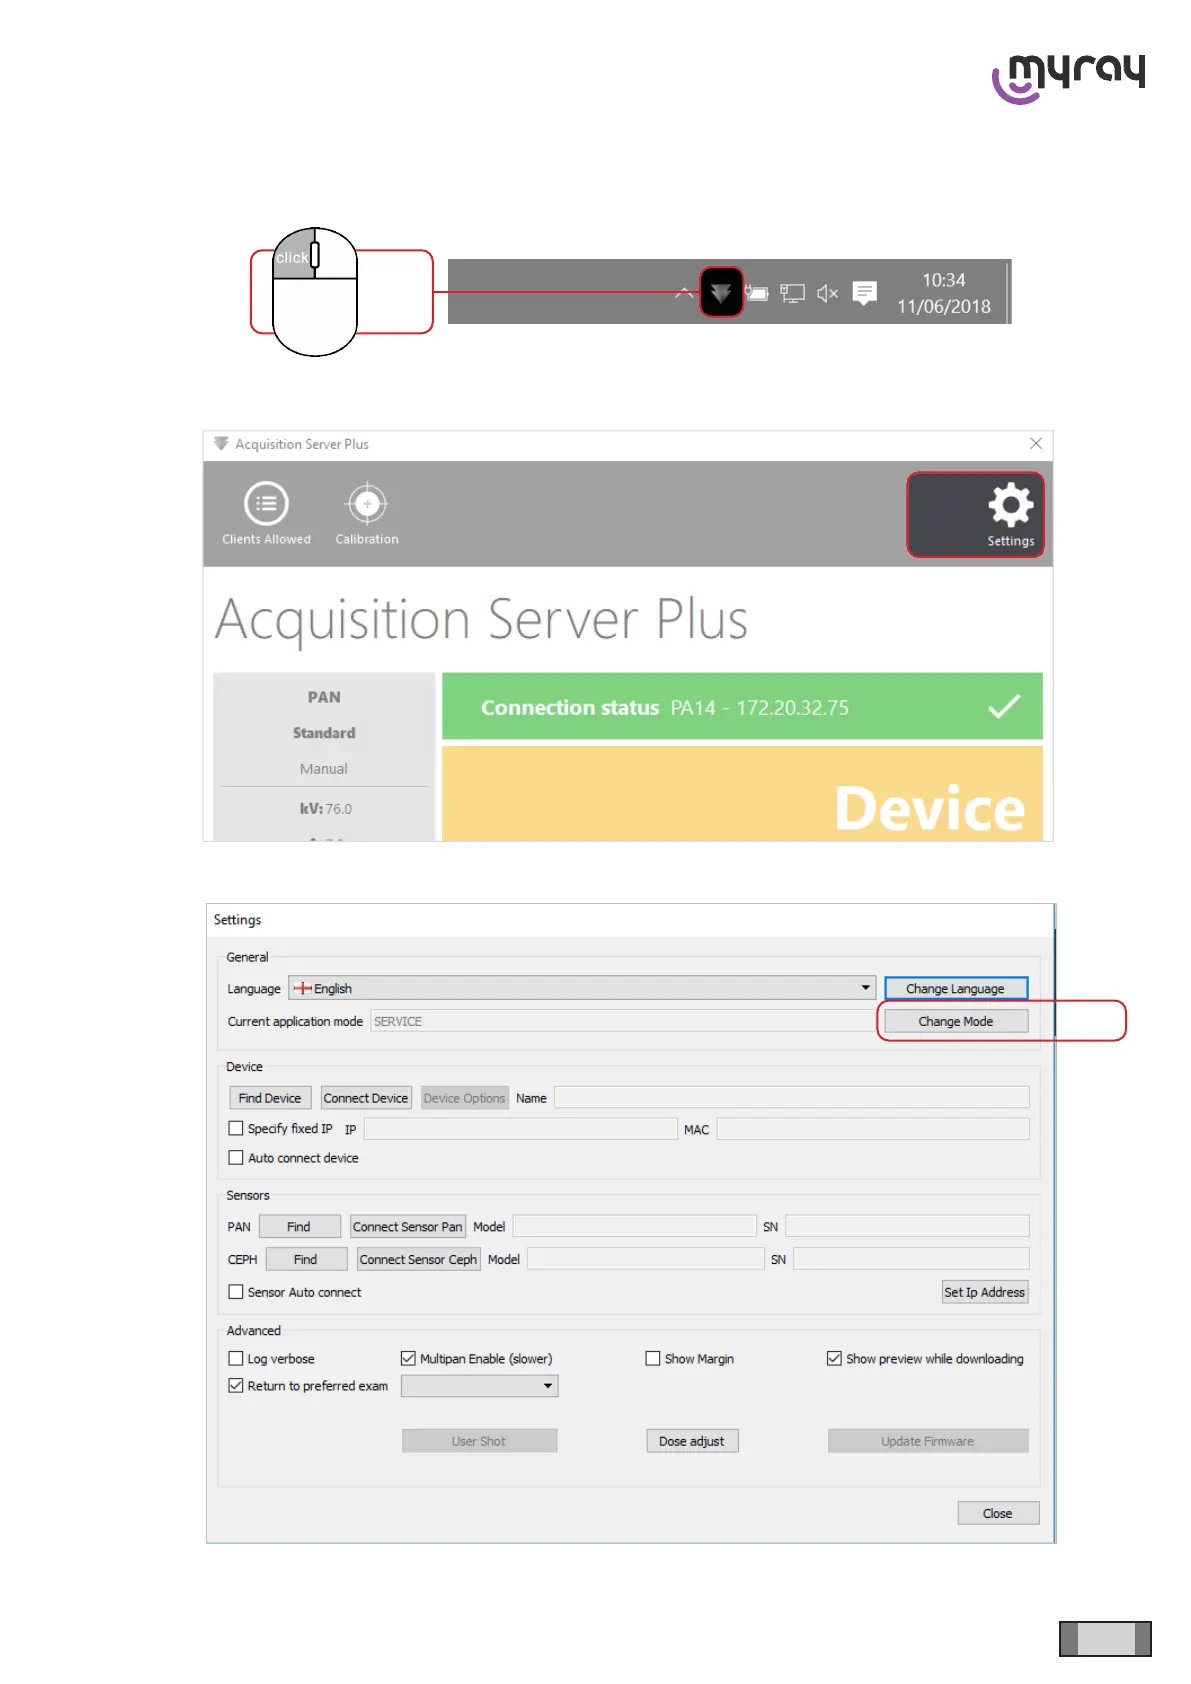1191x1684 pixels.
Task: Click the muted speaker volume icon
Action: (827, 293)
